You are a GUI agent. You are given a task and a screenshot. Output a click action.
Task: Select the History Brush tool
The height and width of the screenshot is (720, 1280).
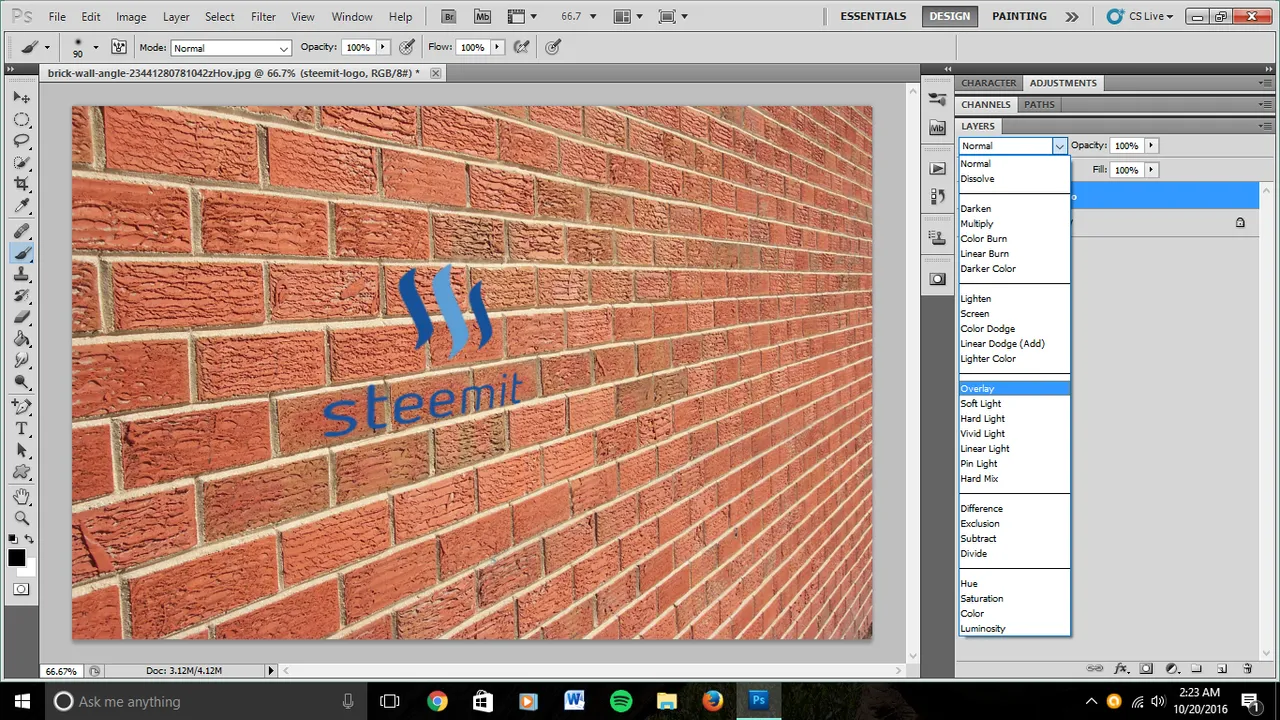pos(22,297)
